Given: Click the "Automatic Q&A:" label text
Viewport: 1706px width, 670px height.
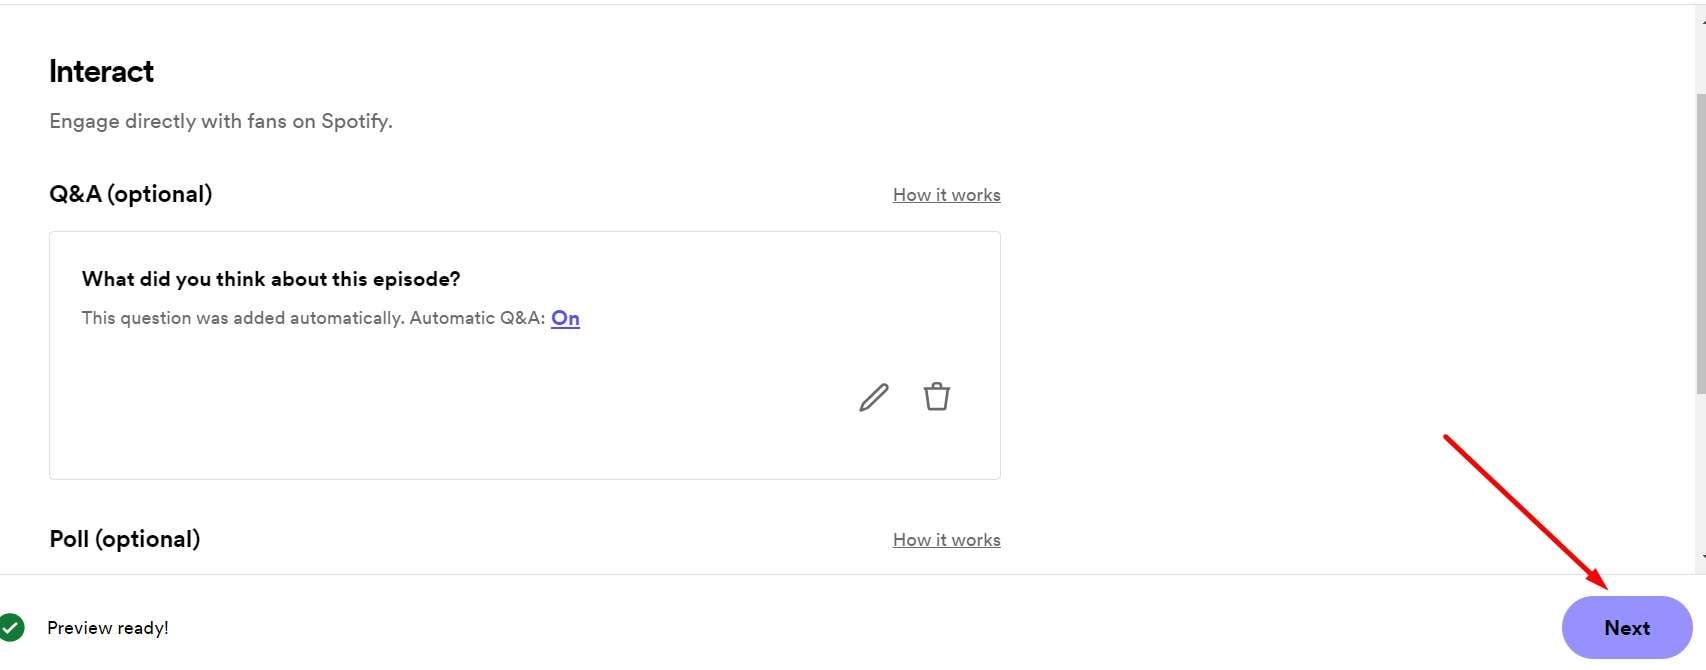Looking at the screenshot, I should (478, 318).
